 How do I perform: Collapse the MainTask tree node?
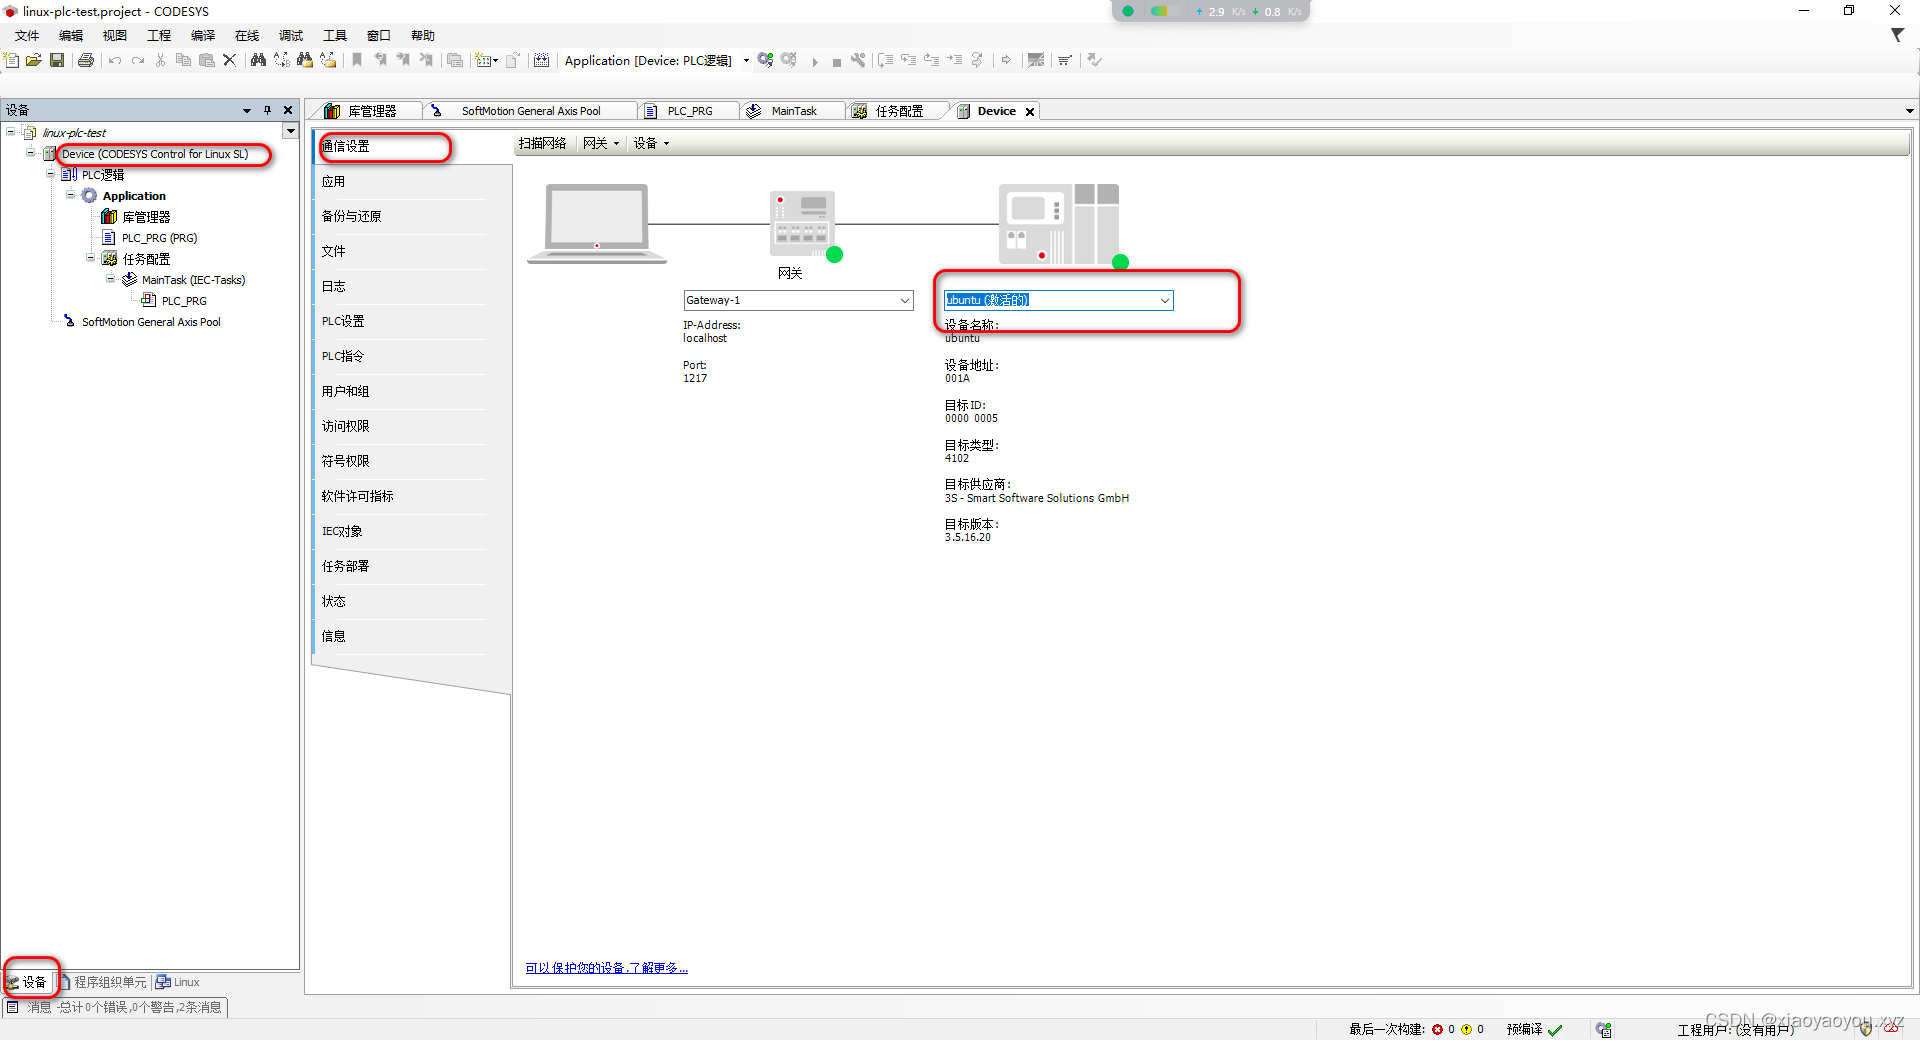pyautogui.click(x=111, y=279)
